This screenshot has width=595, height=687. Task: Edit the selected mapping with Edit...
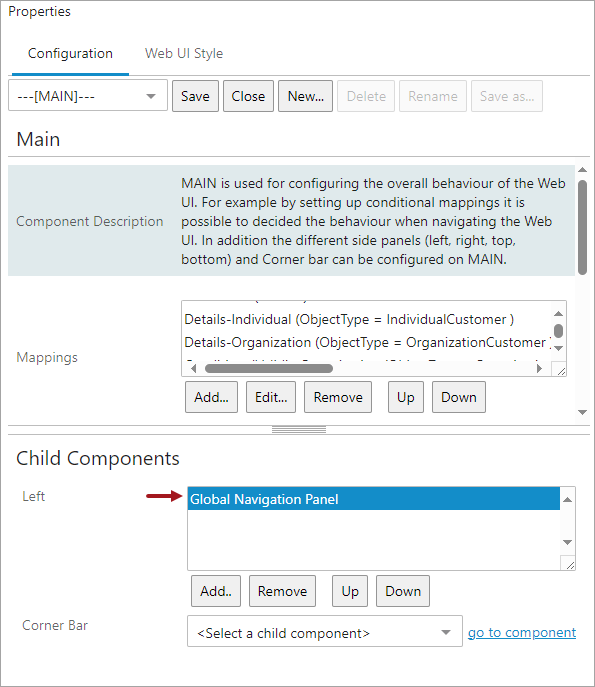pyautogui.click(x=271, y=397)
